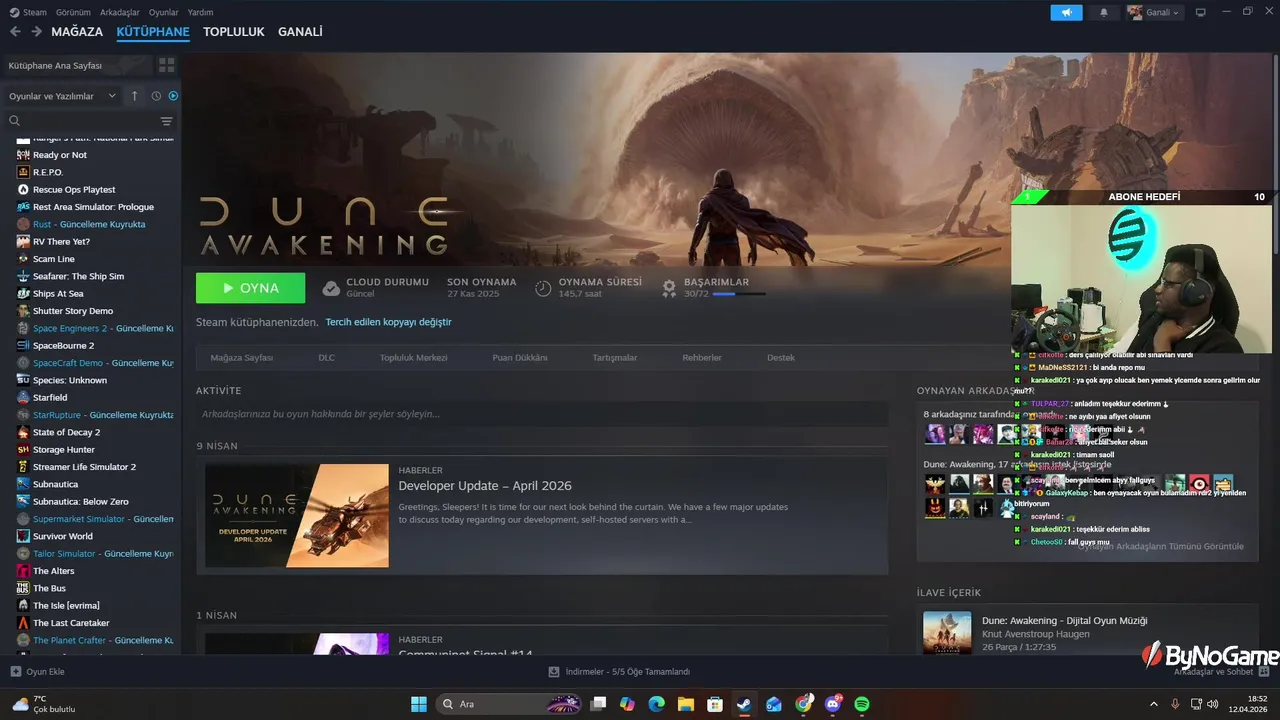Viewport: 1280px width, 720px height.
Task: Toggle the ready-to-play filter icon
Action: click(173, 96)
